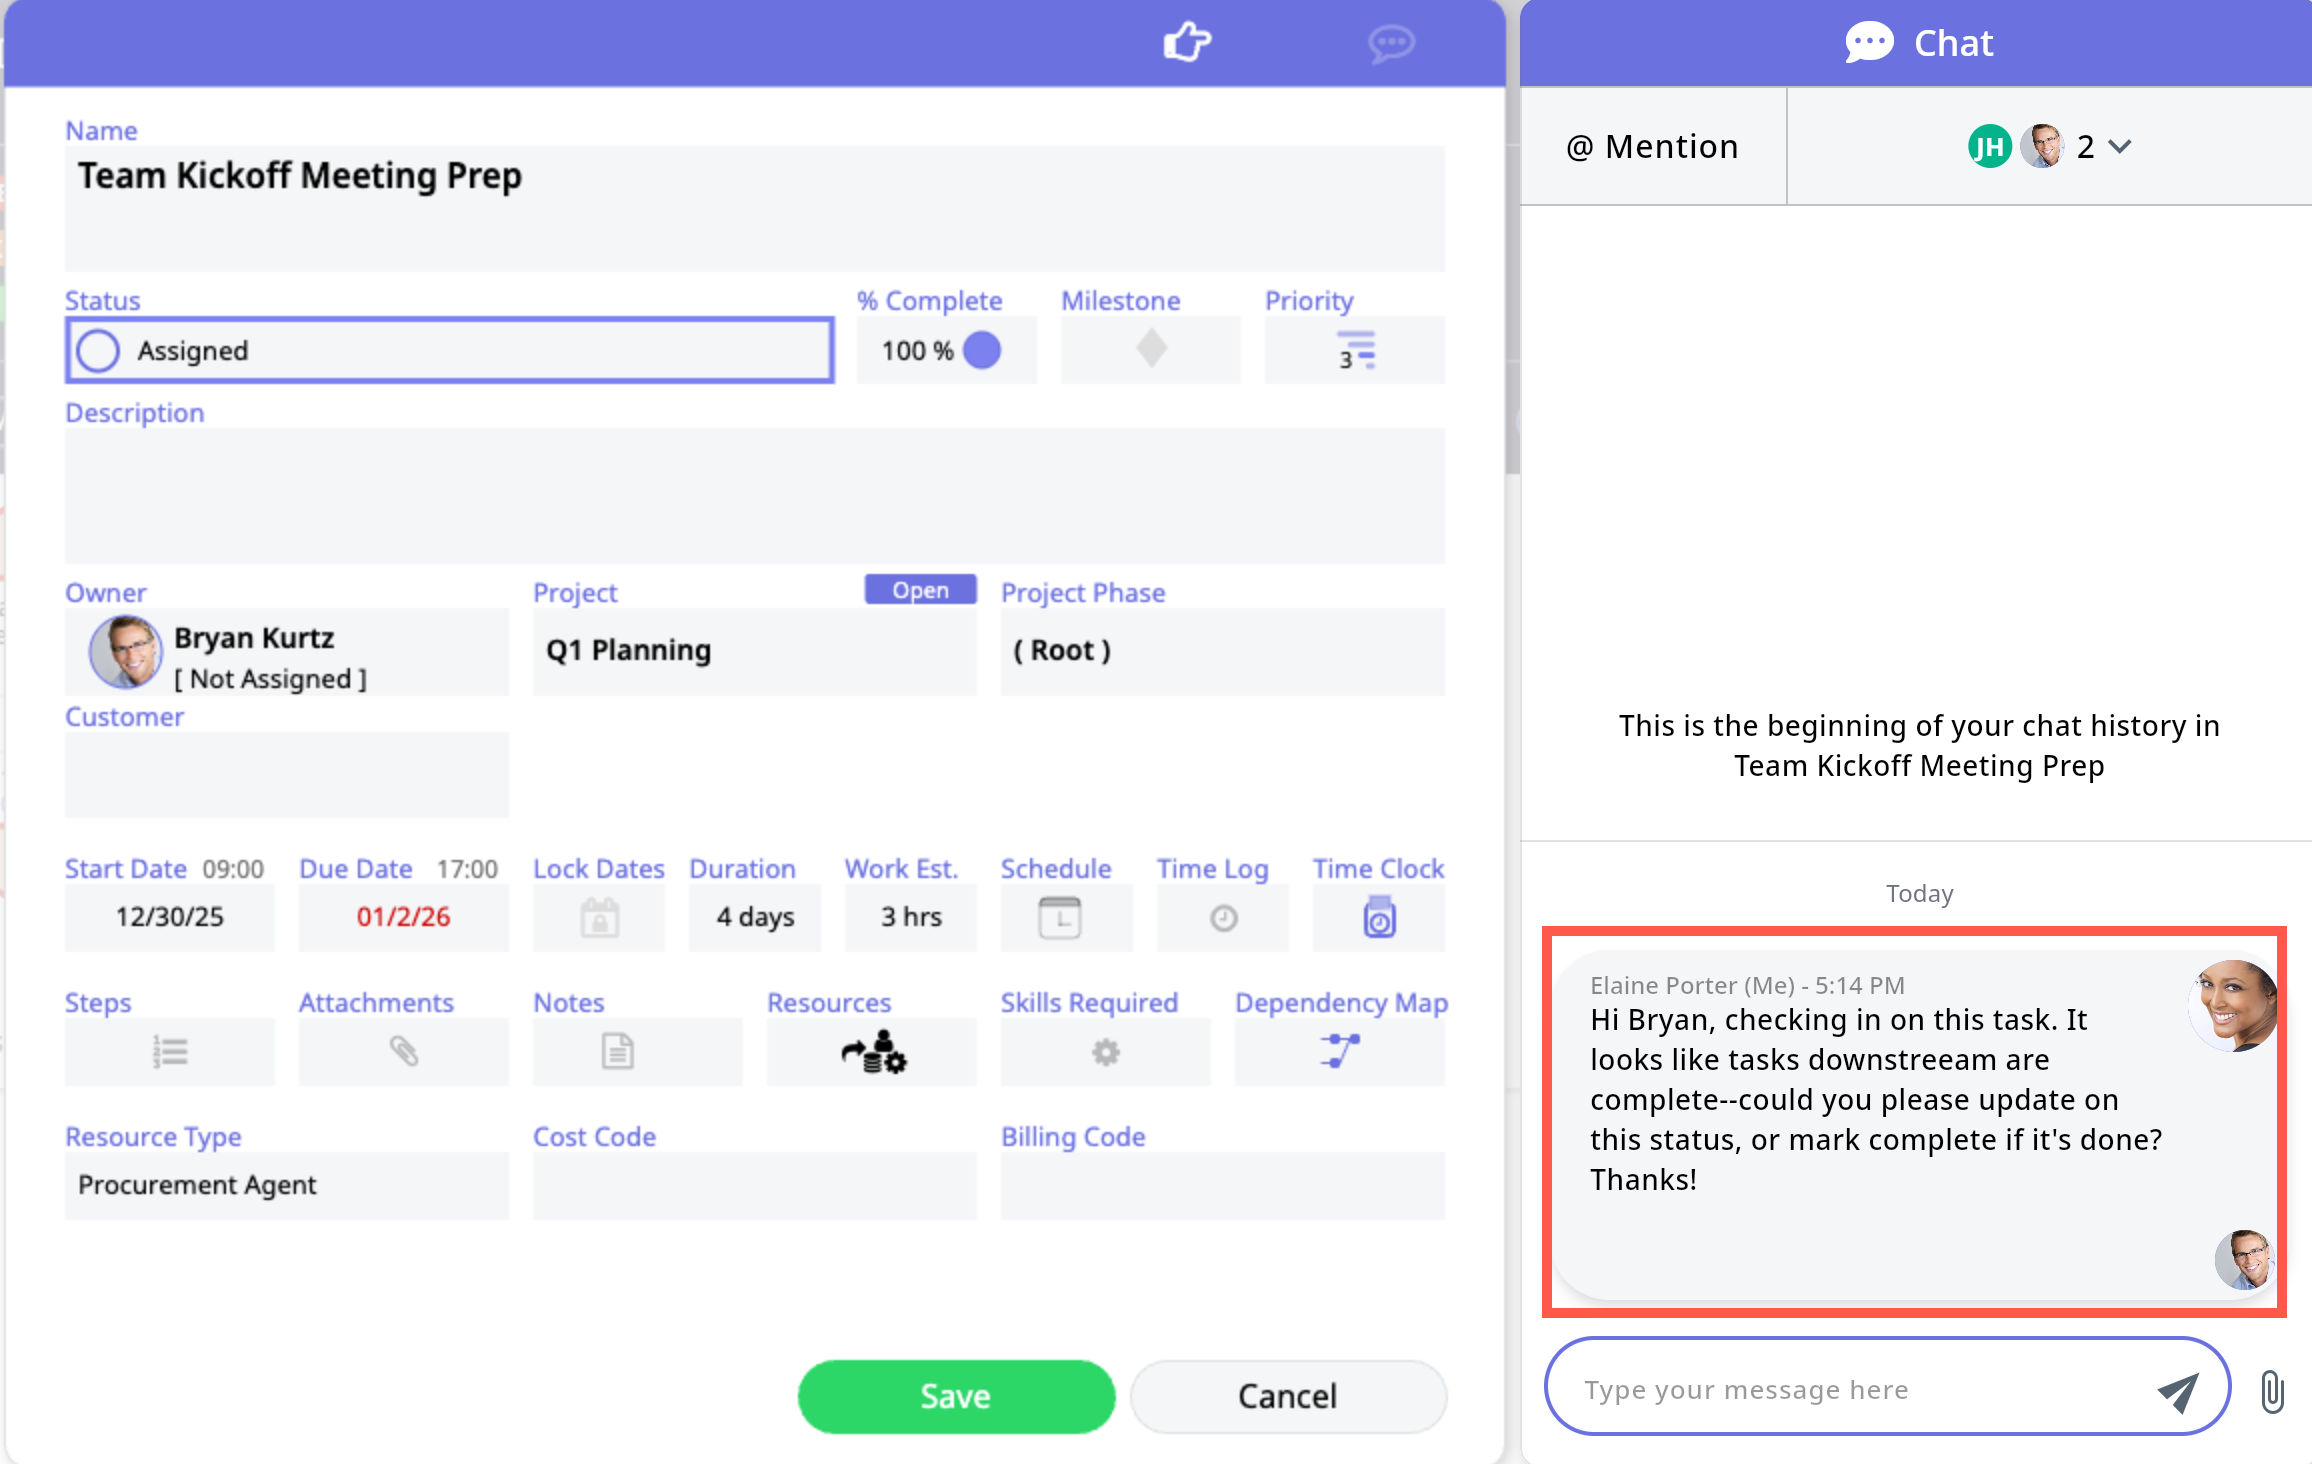Click the chat message input field
Screen dimensions: 2312x1464
pyautogui.click(x=1850, y=1390)
